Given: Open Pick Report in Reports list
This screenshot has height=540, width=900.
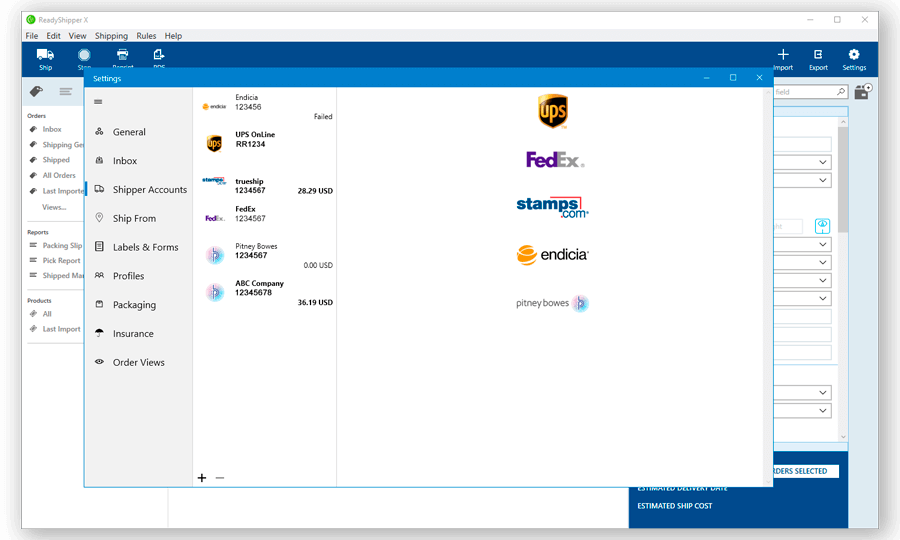Looking at the screenshot, I should pyautogui.click(x=61, y=261).
